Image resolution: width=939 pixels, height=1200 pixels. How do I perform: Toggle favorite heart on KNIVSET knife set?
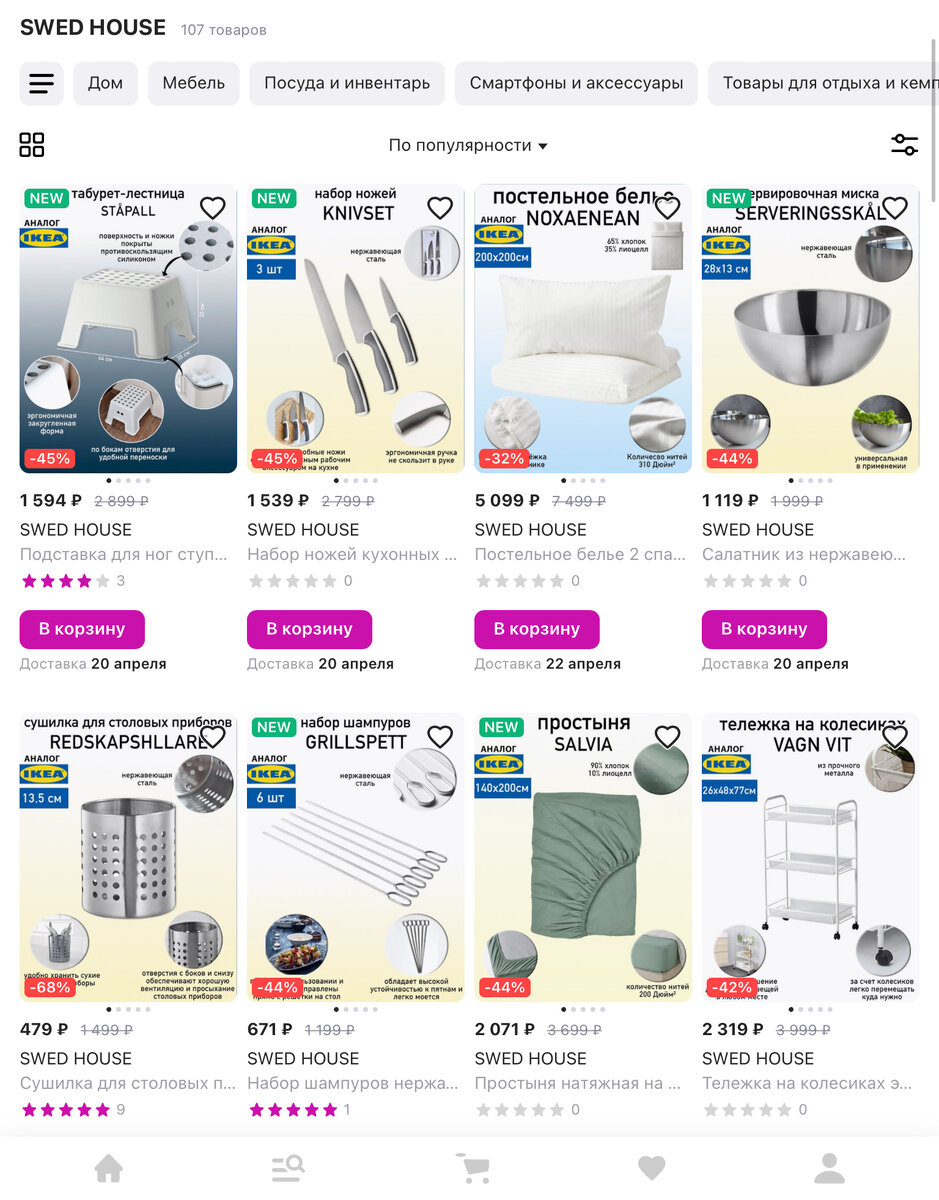(440, 208)
